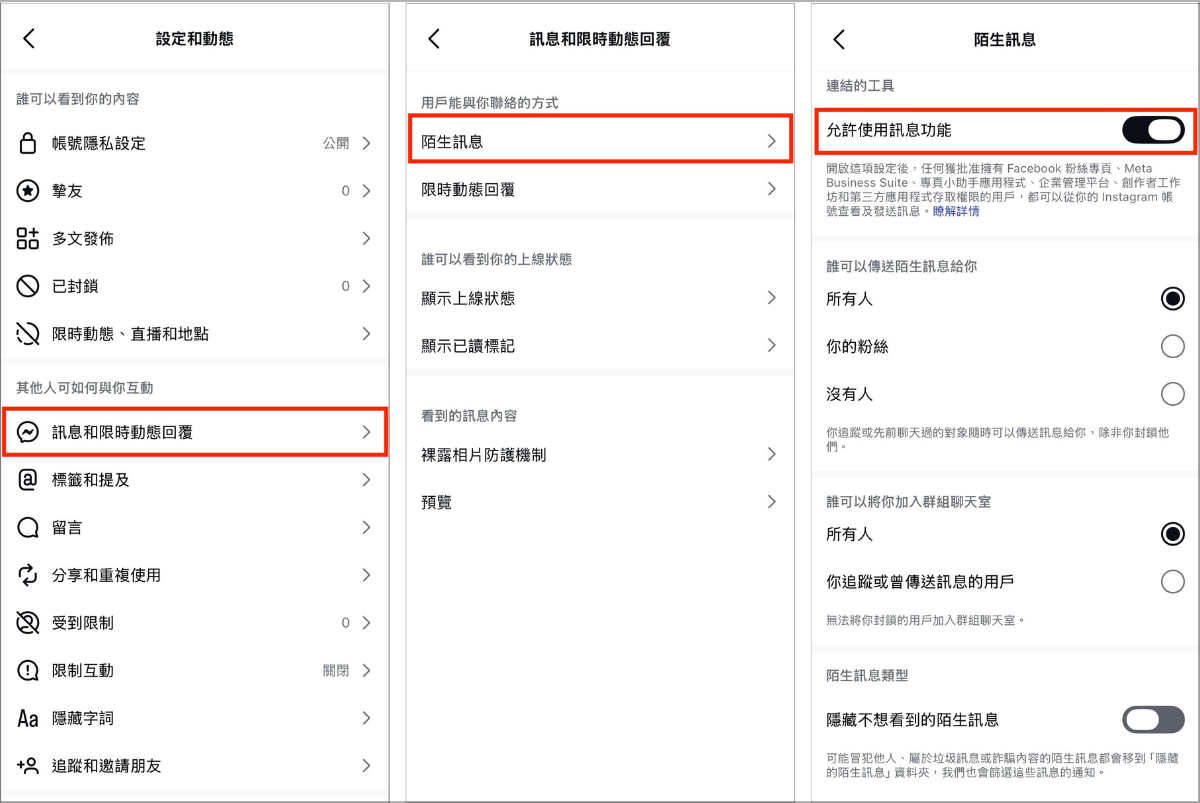
Task: Tap the alert icon beside 限制互動
Action: [28, 670]
